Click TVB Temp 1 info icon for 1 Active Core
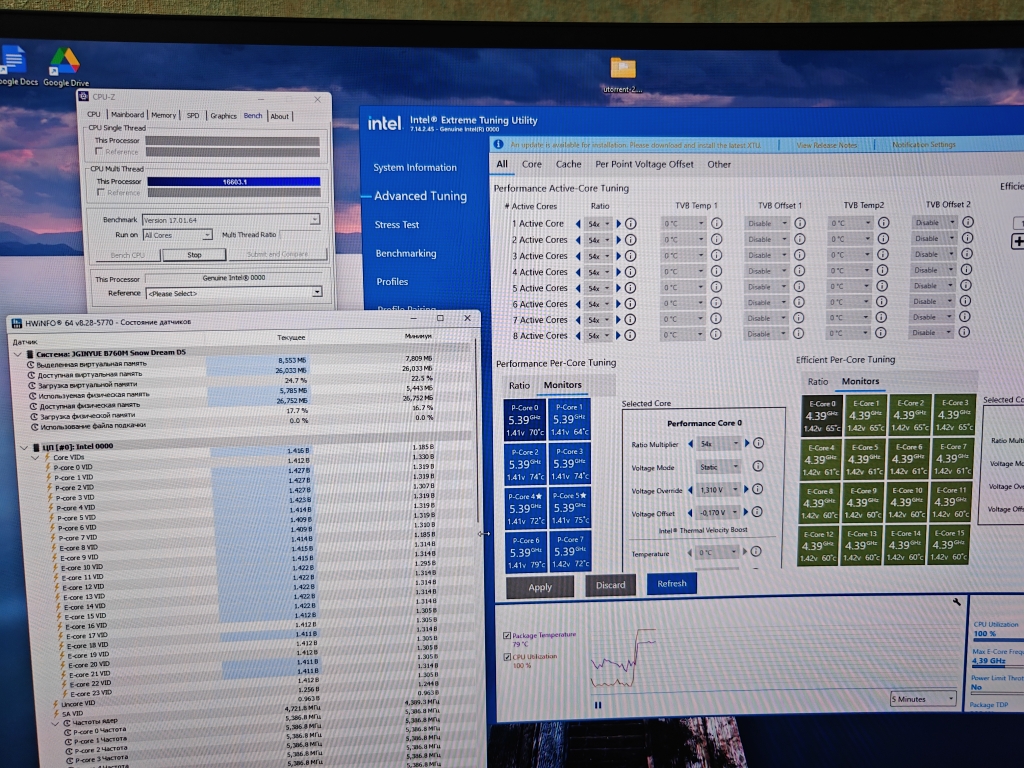This screenshot has width=1024, height=768. tap(716, 223)
